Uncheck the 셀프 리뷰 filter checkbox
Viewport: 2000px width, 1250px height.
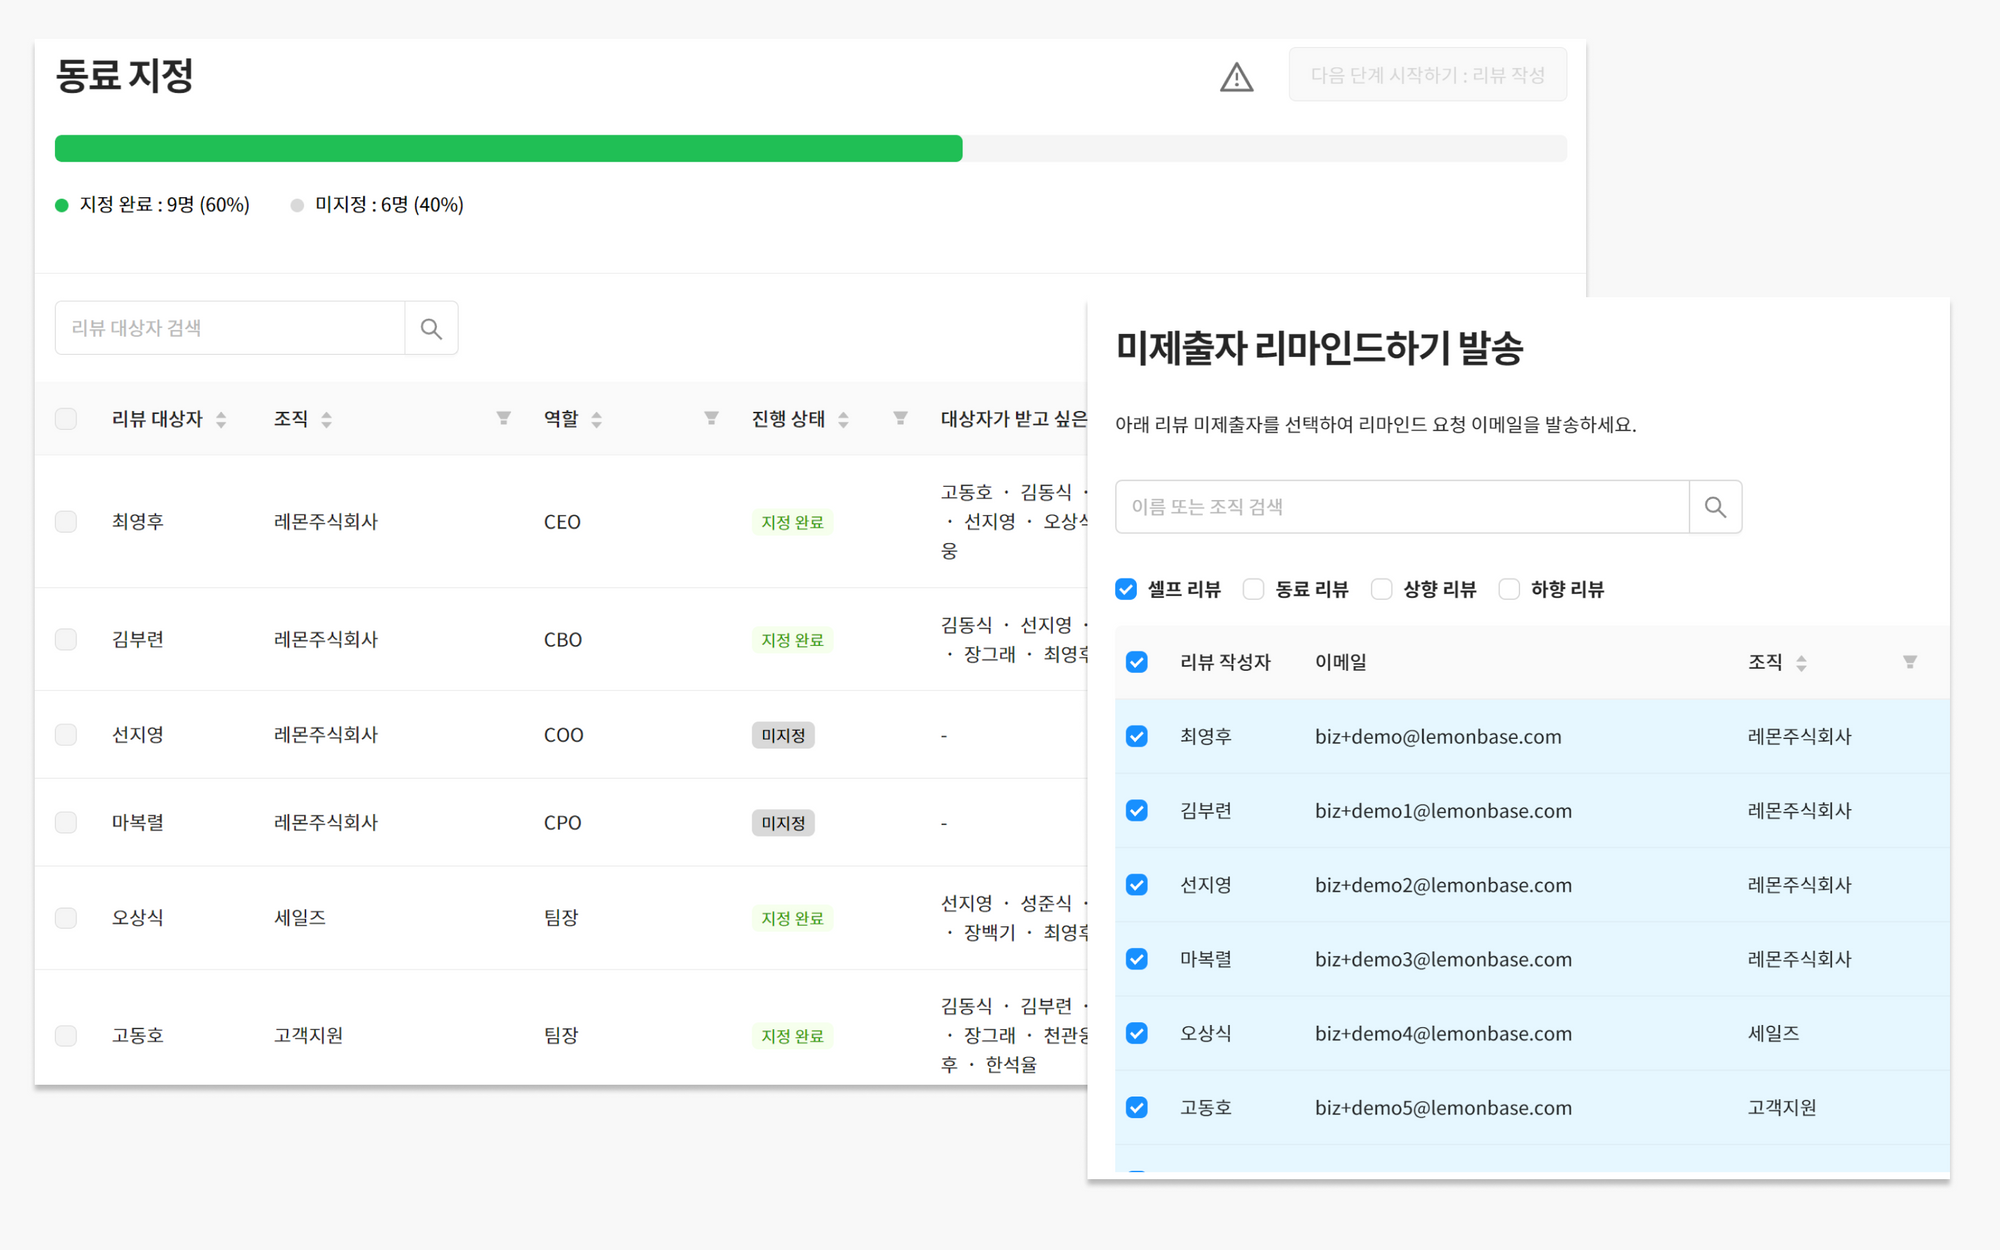(x=1125, y=589)
